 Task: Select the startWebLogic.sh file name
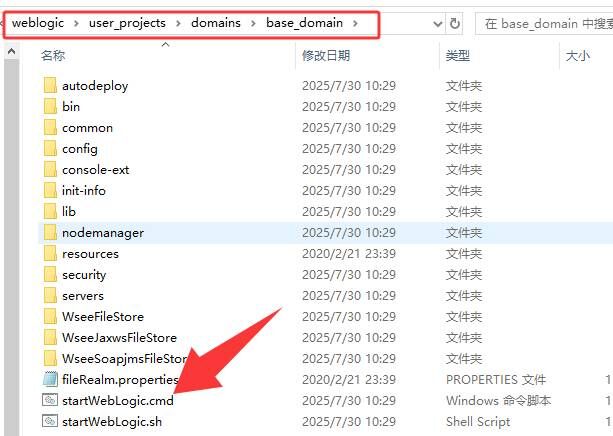[112, 422]
